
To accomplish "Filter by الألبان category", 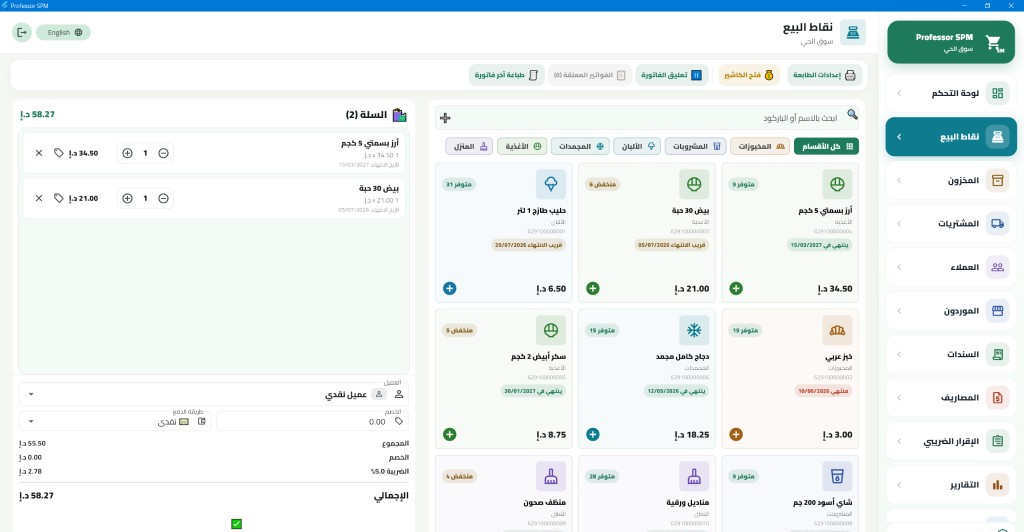I will (637, 146).
